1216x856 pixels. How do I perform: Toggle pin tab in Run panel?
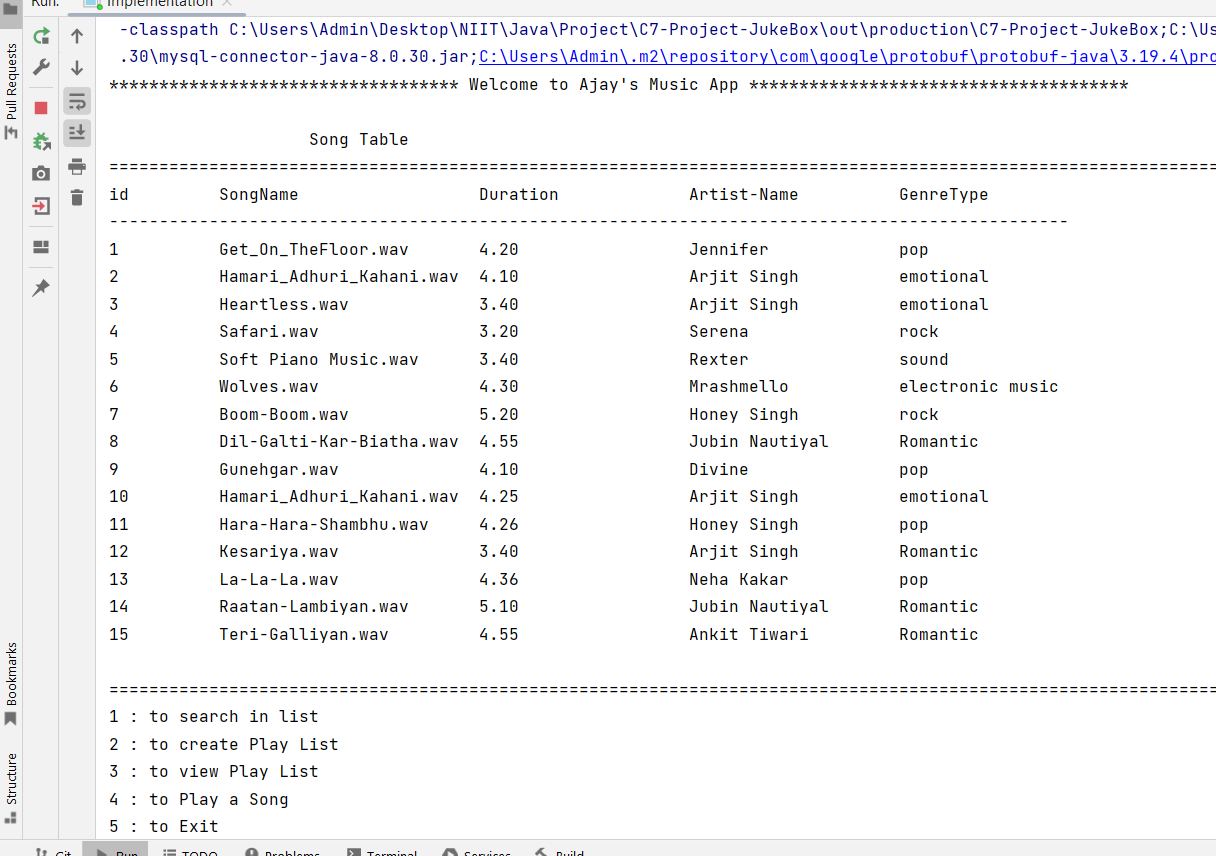(x=41, y=288)
